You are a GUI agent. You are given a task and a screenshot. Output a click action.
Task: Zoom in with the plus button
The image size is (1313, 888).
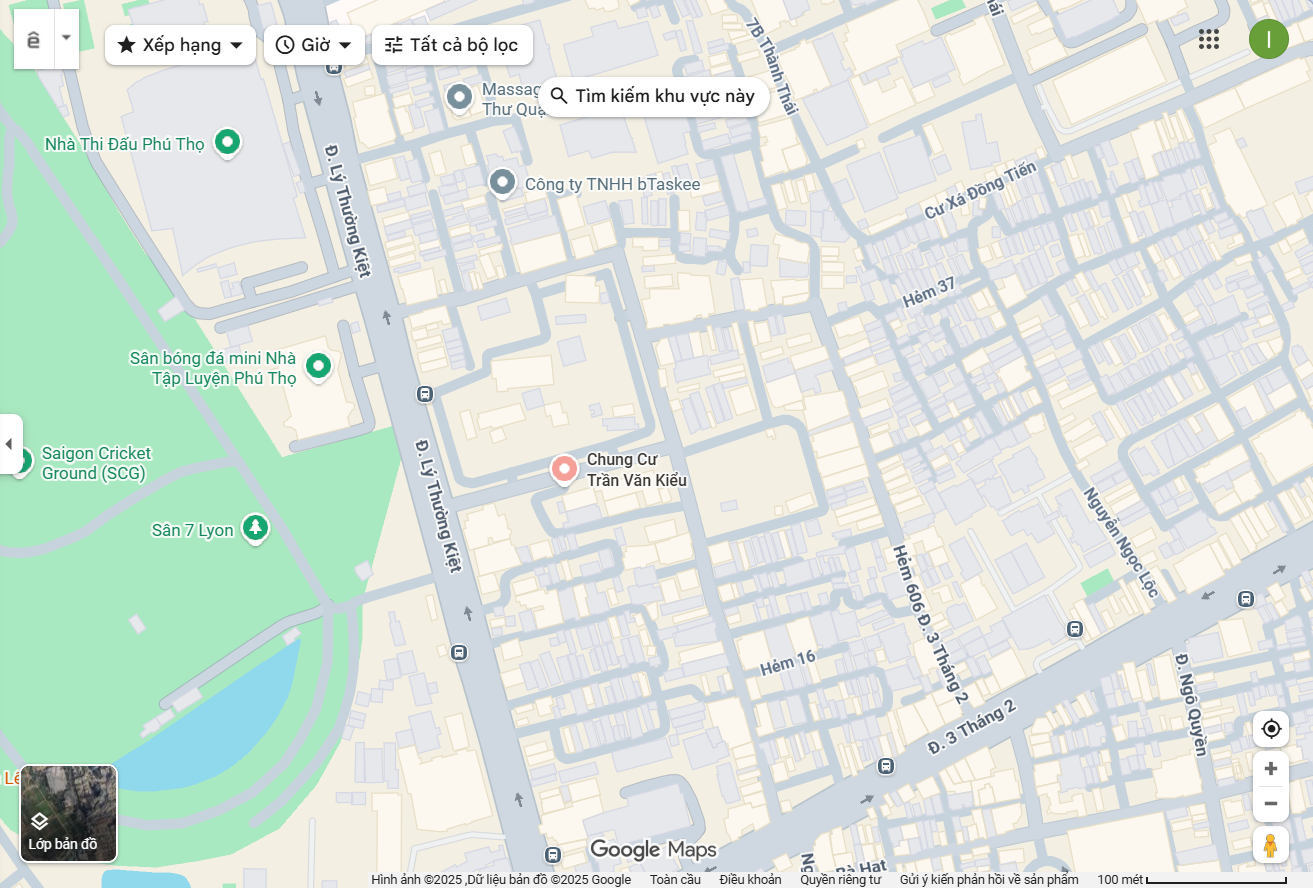[x=1271, y=769]
